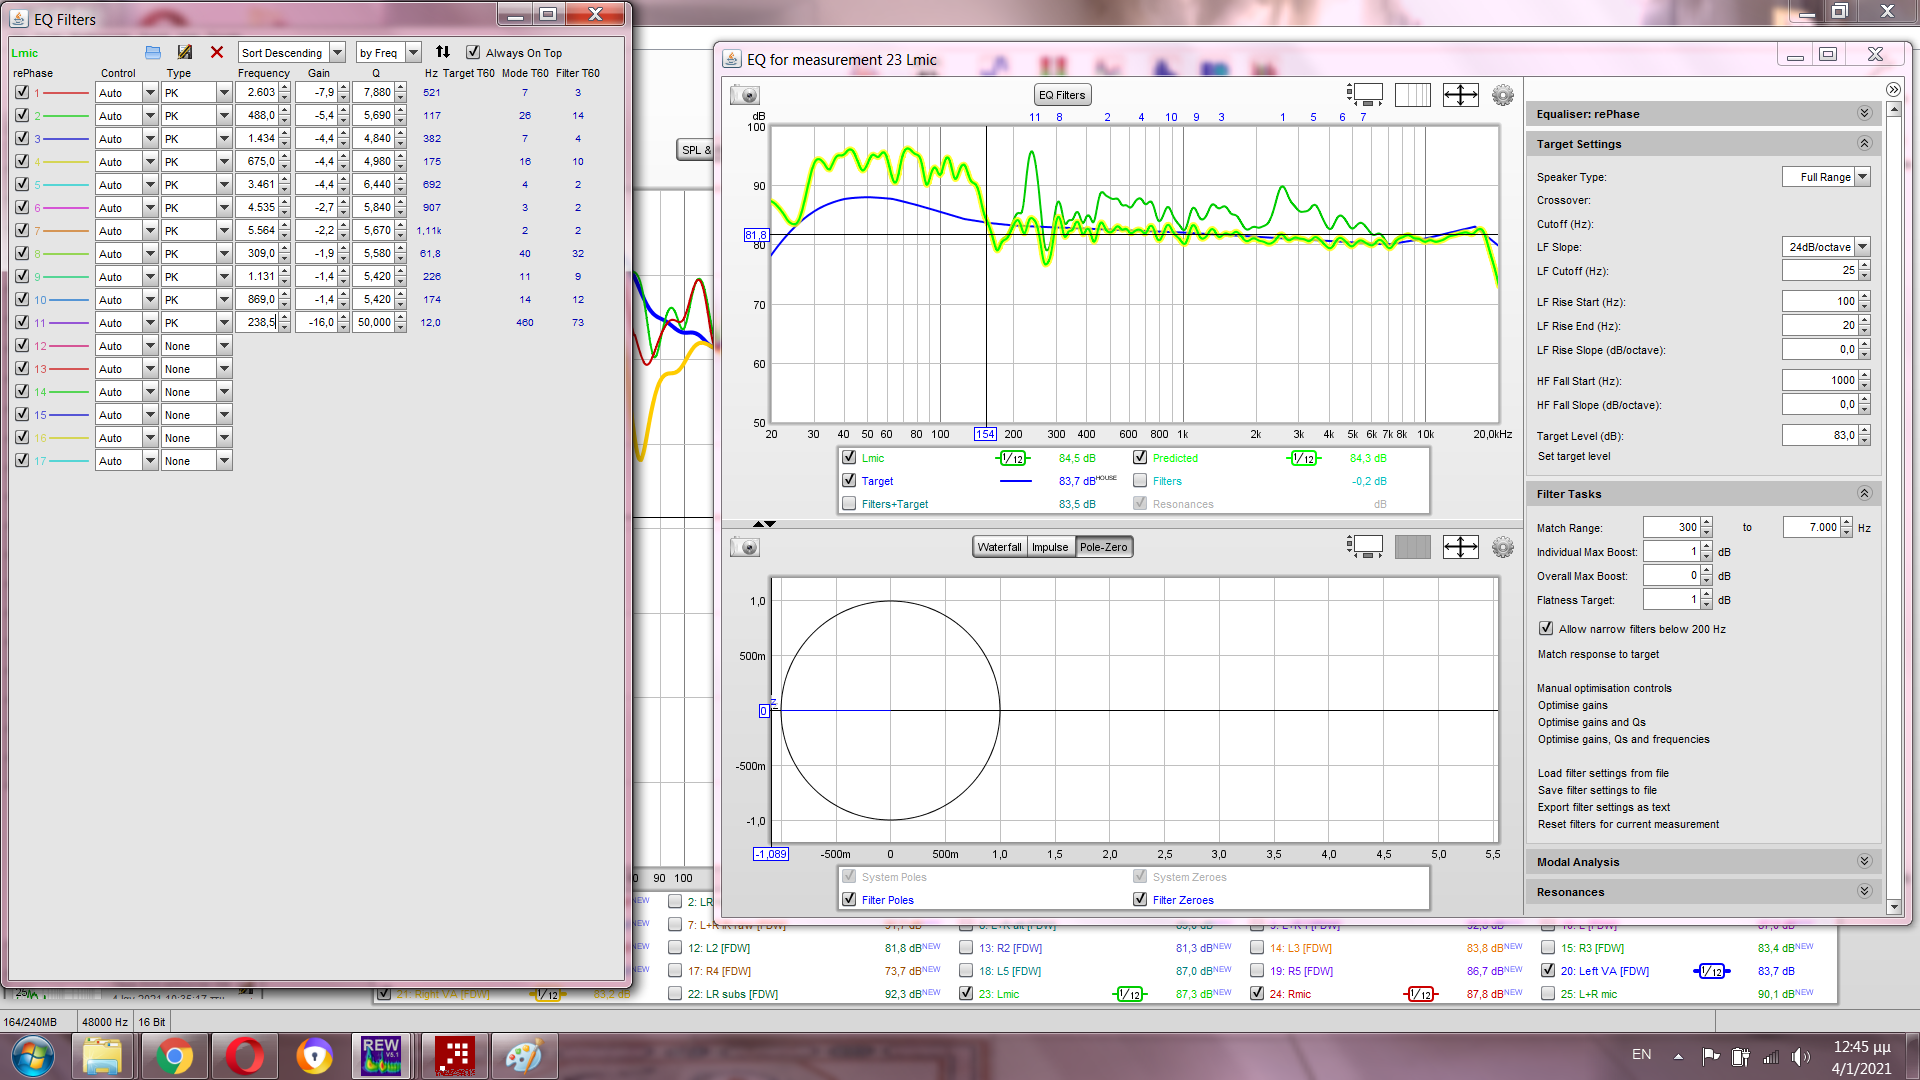Click the sort filters arrows icon

pos(443,52)
